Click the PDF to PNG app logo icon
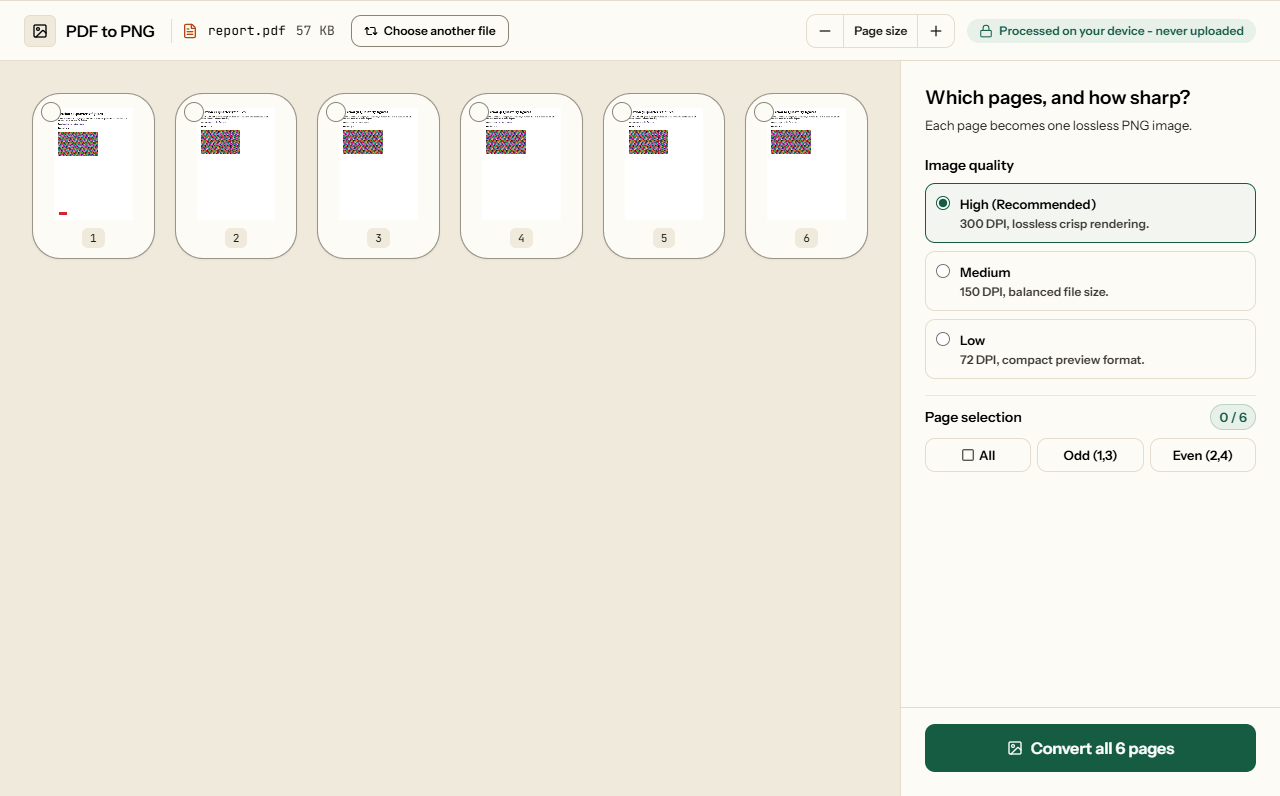Screen dimensions: 1280x796 point(40,31)
